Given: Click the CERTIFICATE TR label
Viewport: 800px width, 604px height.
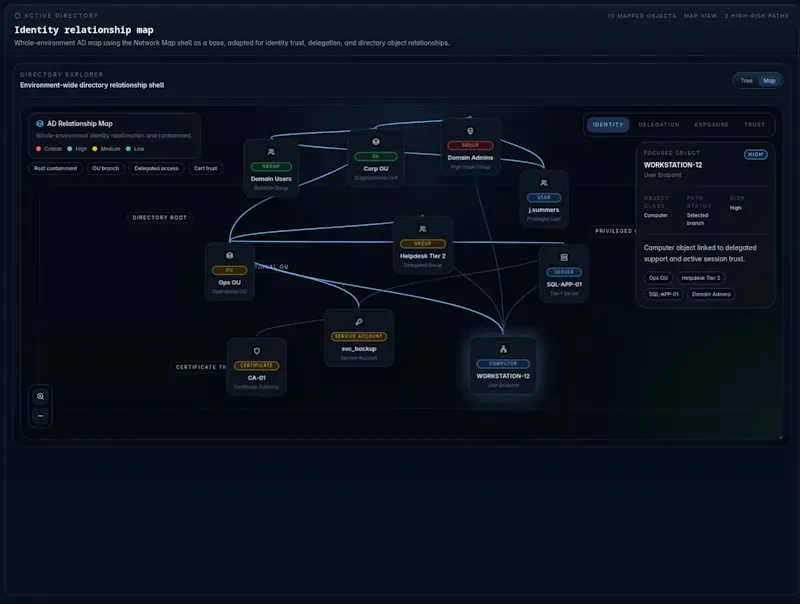Looking at the screenshot, I should click(x=201, y=367).
